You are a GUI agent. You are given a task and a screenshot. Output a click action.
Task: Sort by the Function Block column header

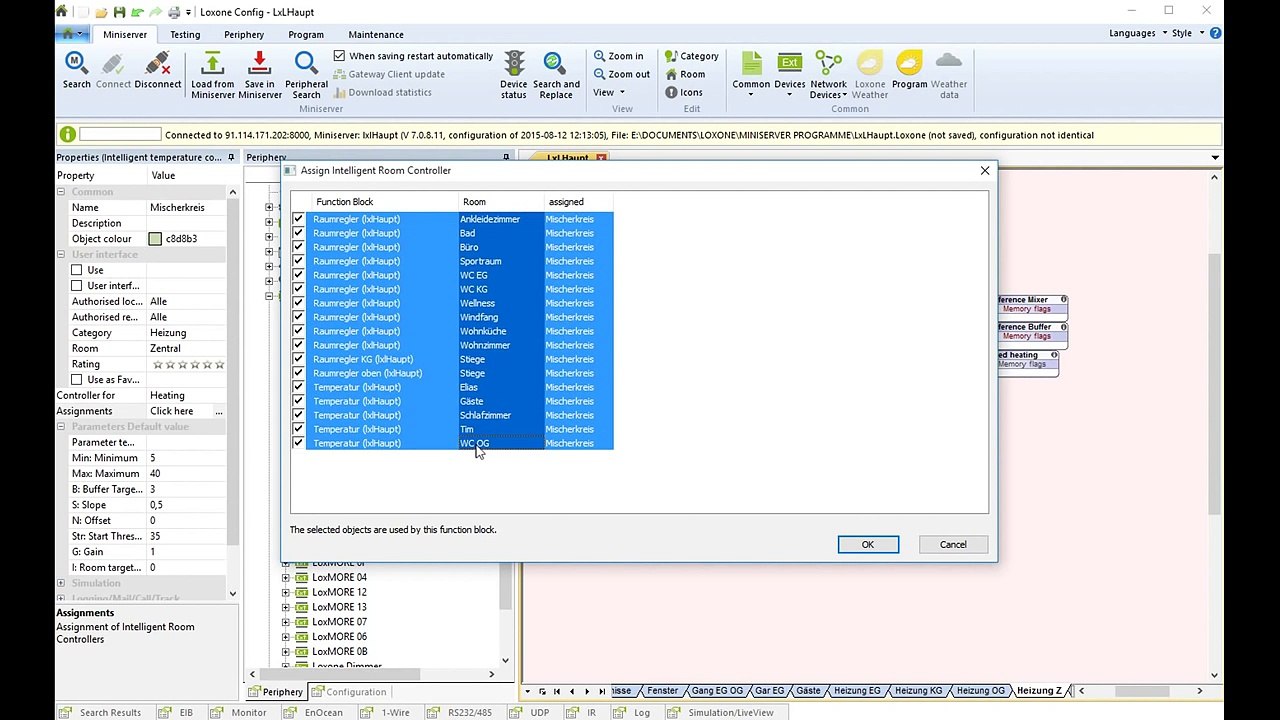click(x=383, y=202)
